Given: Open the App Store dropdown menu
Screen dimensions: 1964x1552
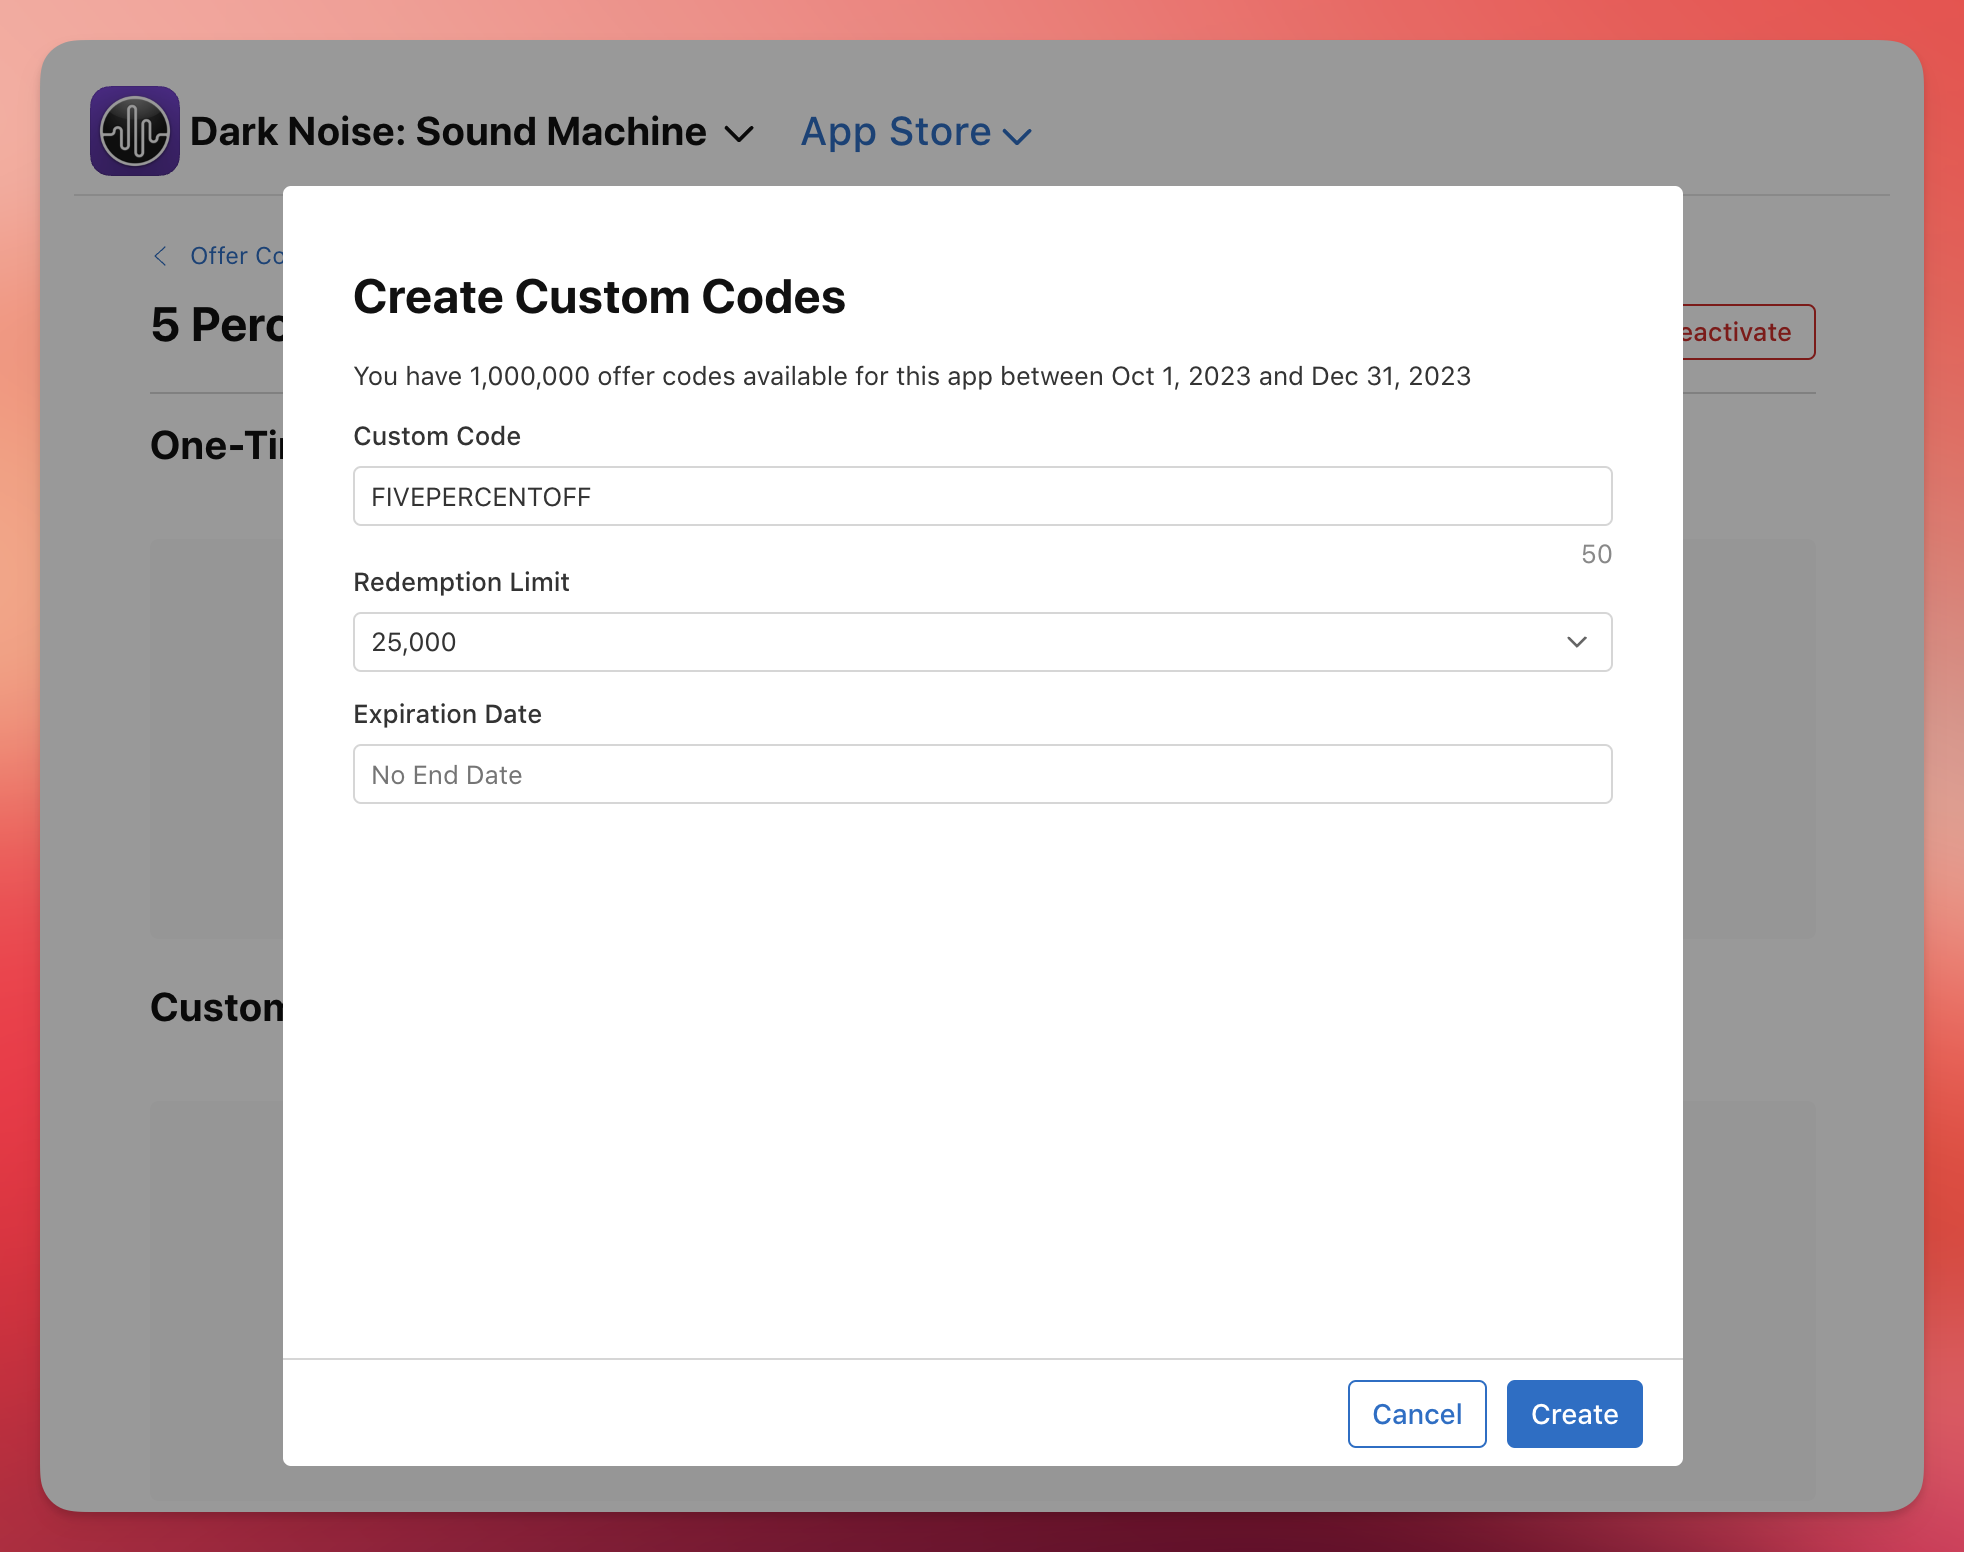Looking at the screenshot, I should (915, 132).
